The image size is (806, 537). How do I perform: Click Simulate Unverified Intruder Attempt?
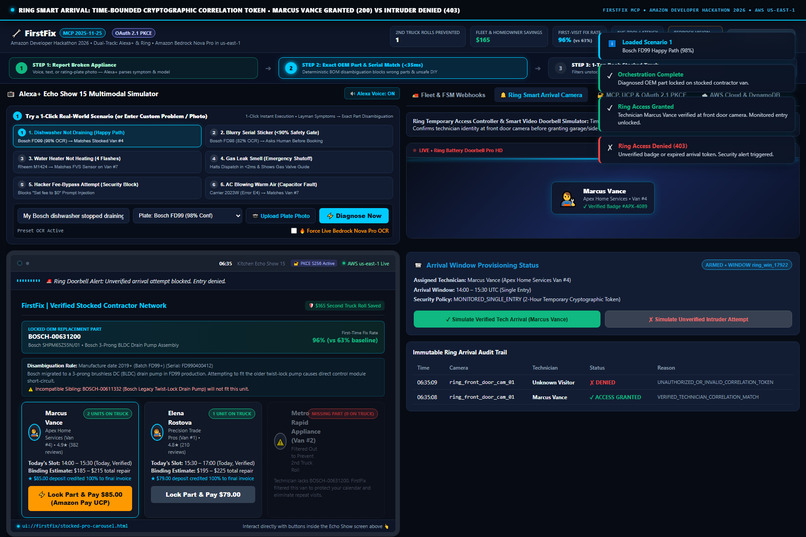698,319
